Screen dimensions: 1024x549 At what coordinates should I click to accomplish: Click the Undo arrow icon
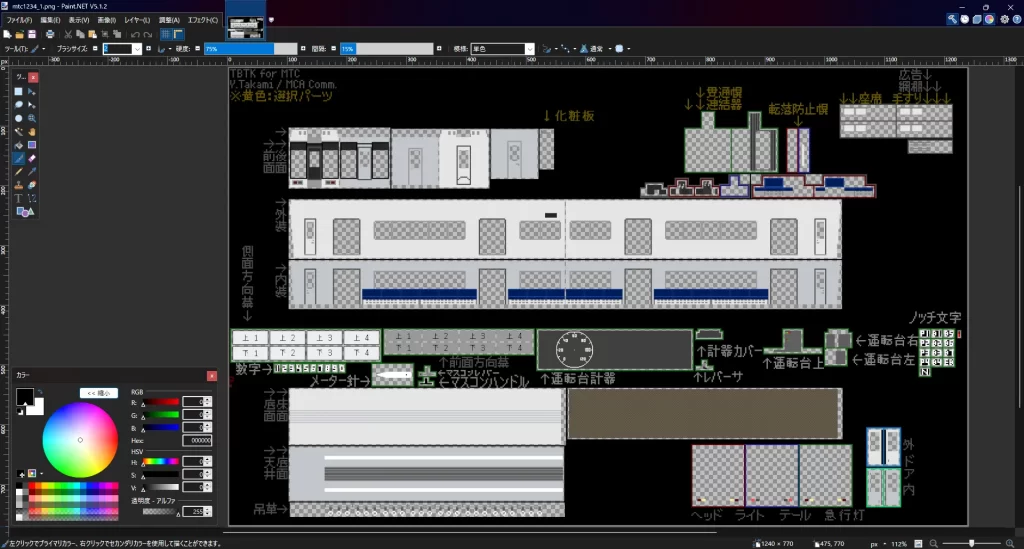tap(135, 34)
